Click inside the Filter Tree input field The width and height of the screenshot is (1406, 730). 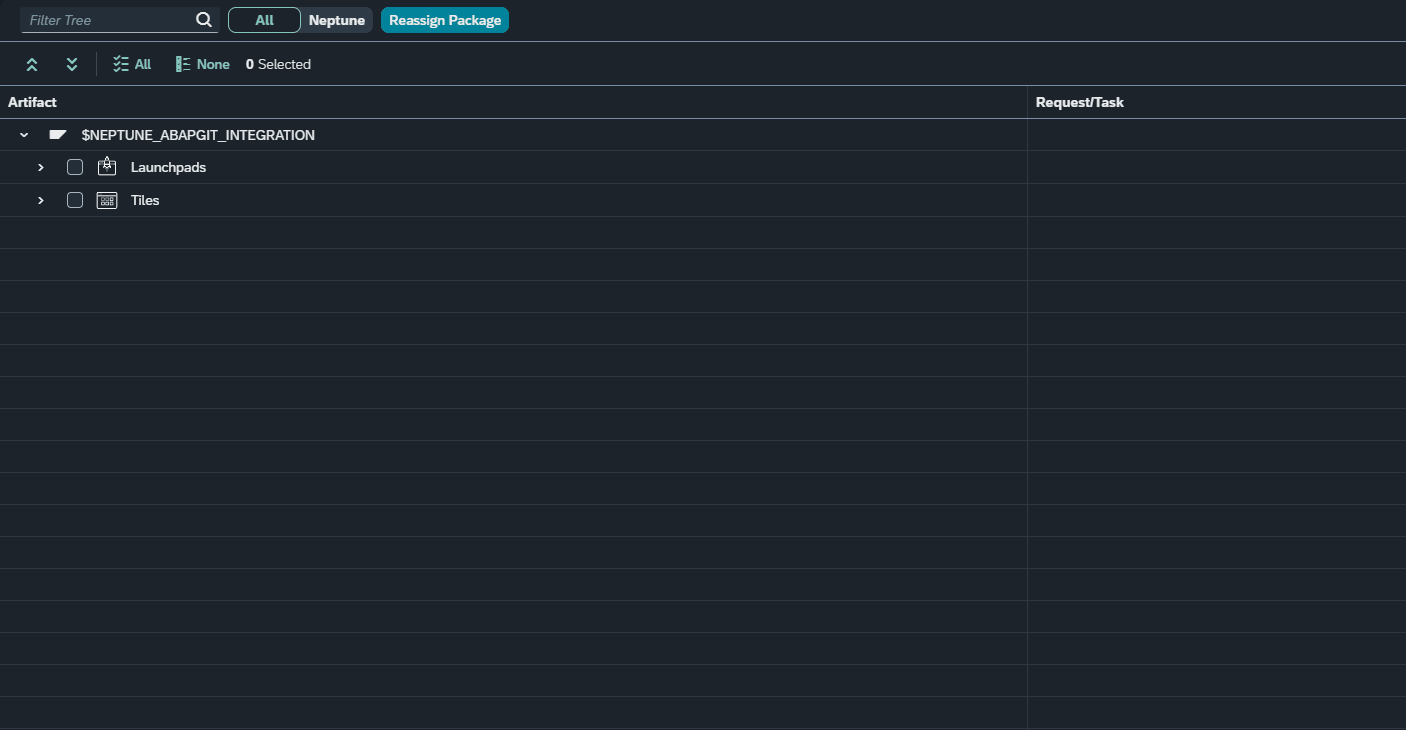coord(110,20)
